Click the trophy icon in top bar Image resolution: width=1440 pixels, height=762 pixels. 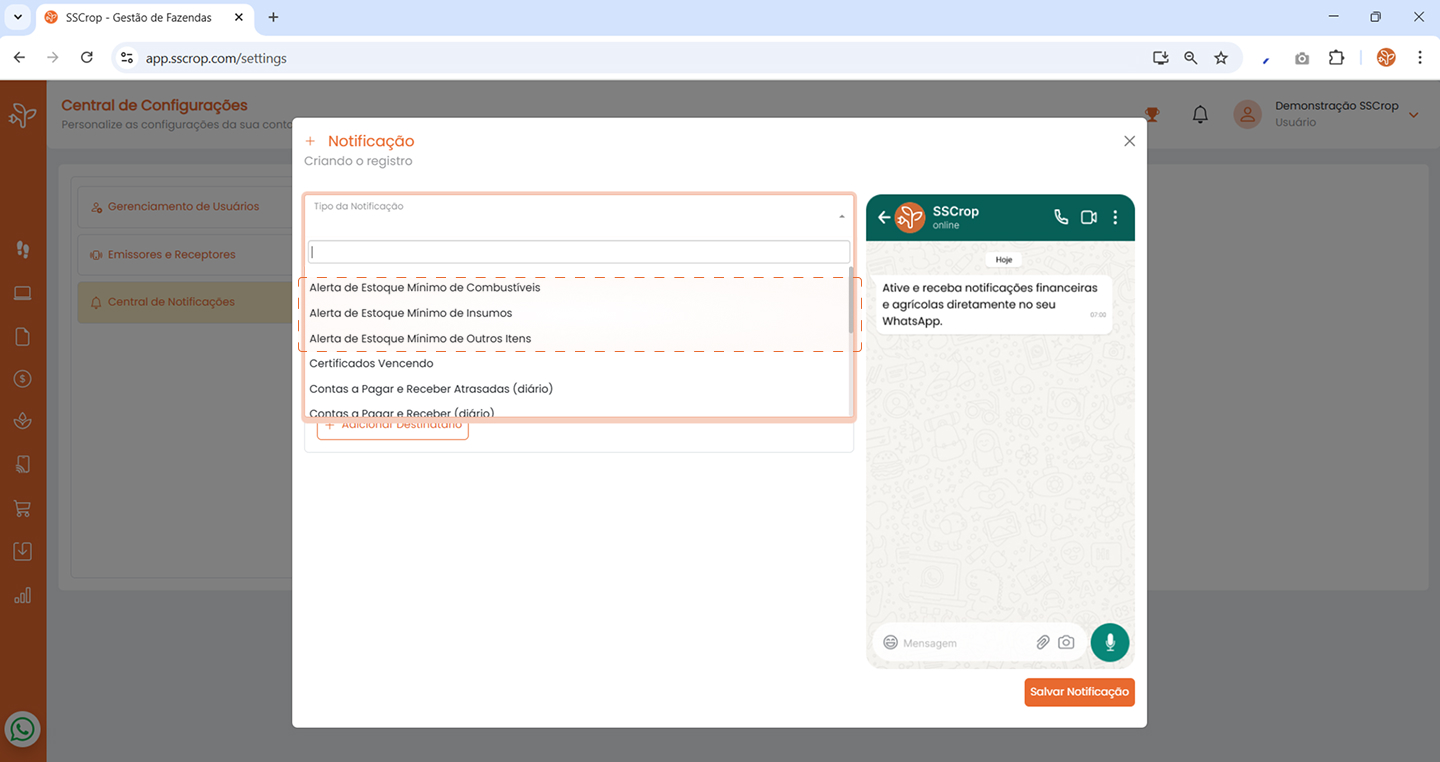point(1152,115)
